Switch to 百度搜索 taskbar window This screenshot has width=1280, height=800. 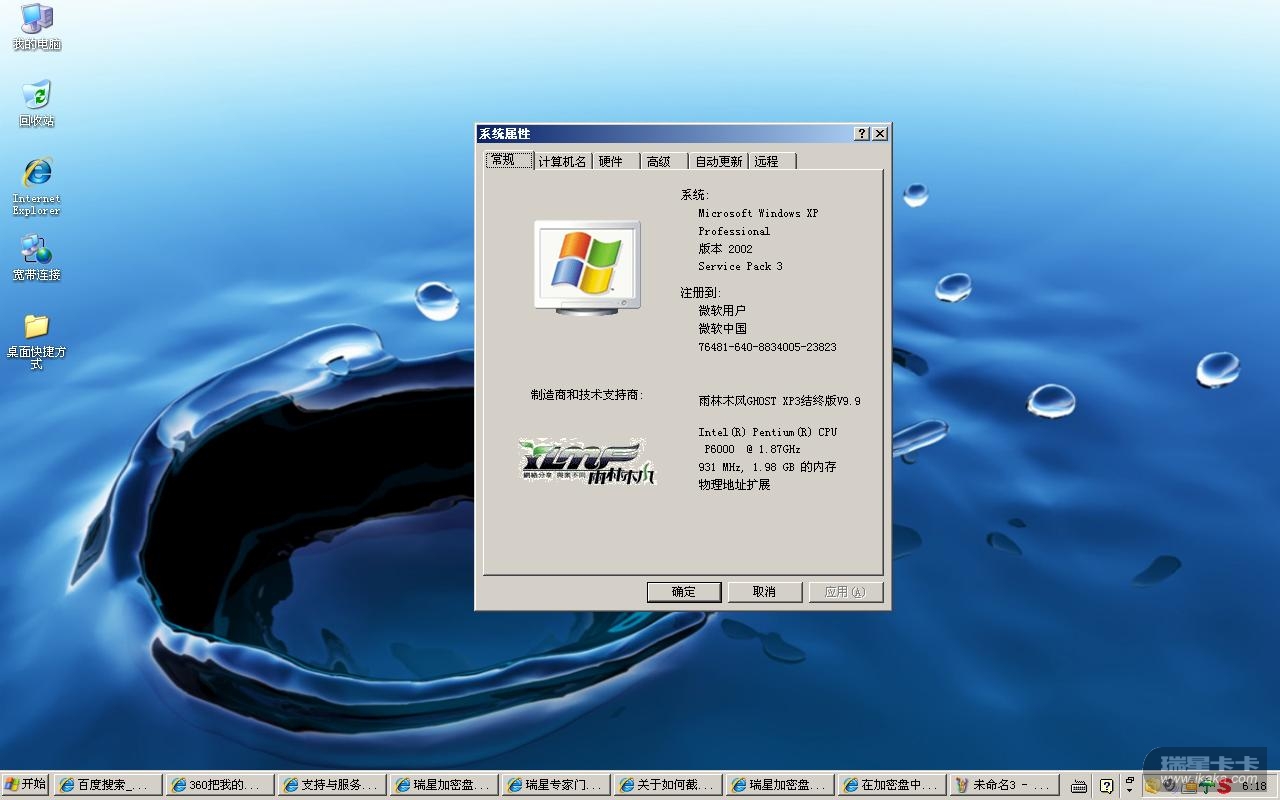point(108,785)
